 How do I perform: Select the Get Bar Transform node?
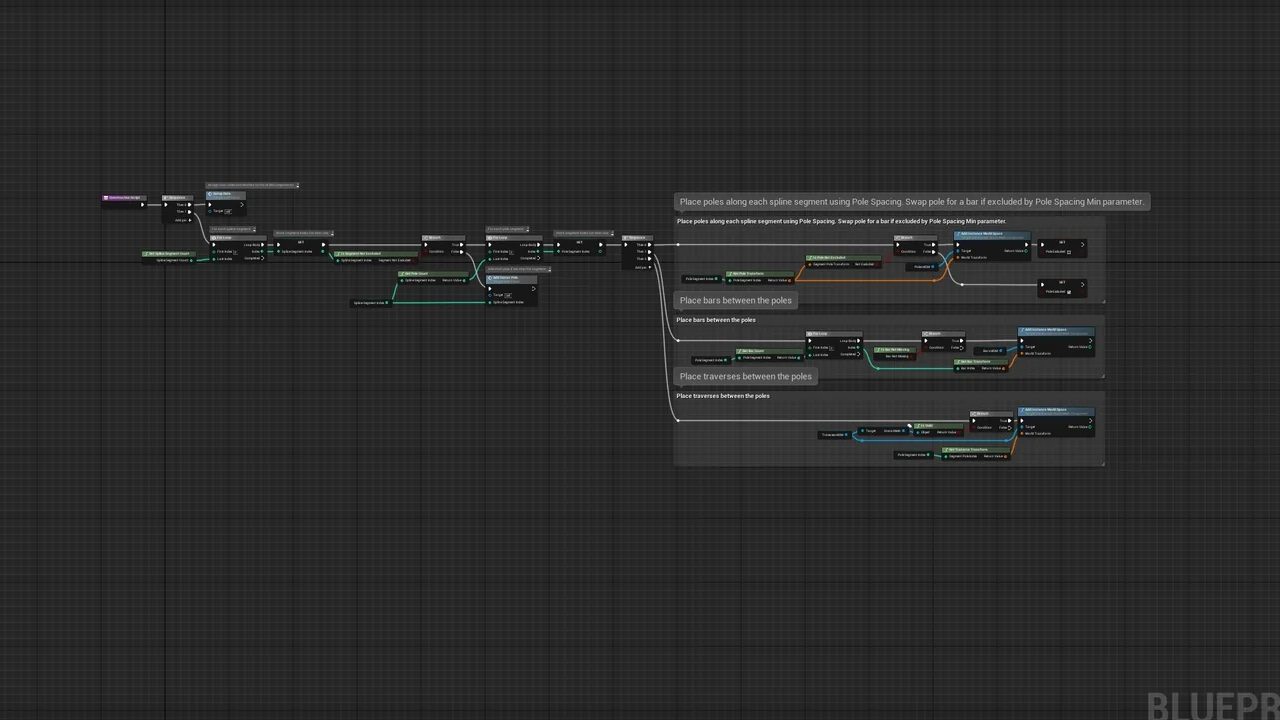point(982,362)
